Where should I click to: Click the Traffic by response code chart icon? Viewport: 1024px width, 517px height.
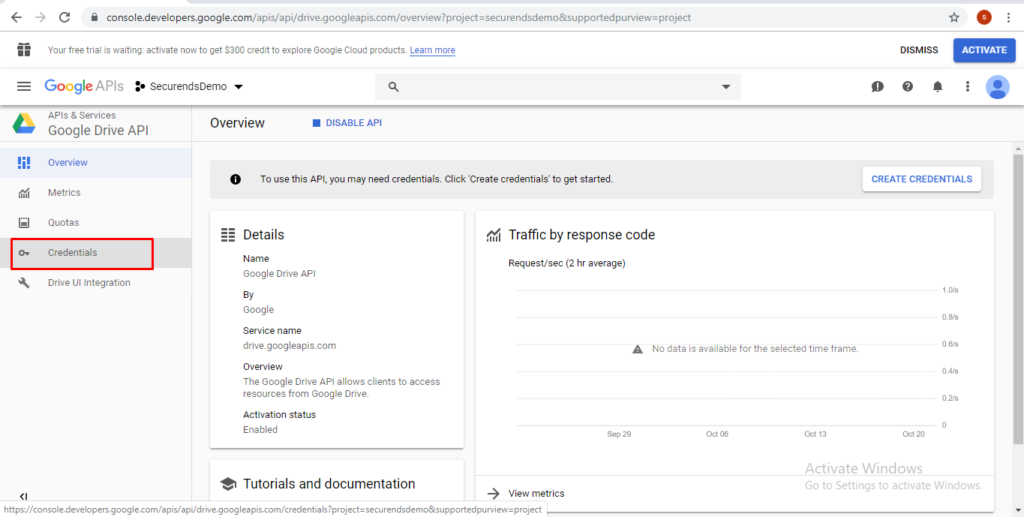494,235
